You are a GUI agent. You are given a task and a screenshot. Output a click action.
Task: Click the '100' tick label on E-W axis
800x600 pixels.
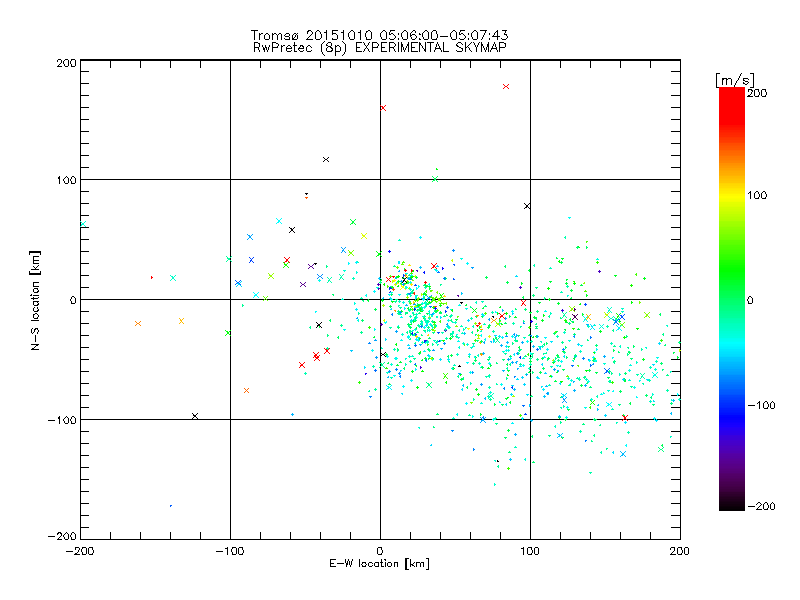[530, 551]
